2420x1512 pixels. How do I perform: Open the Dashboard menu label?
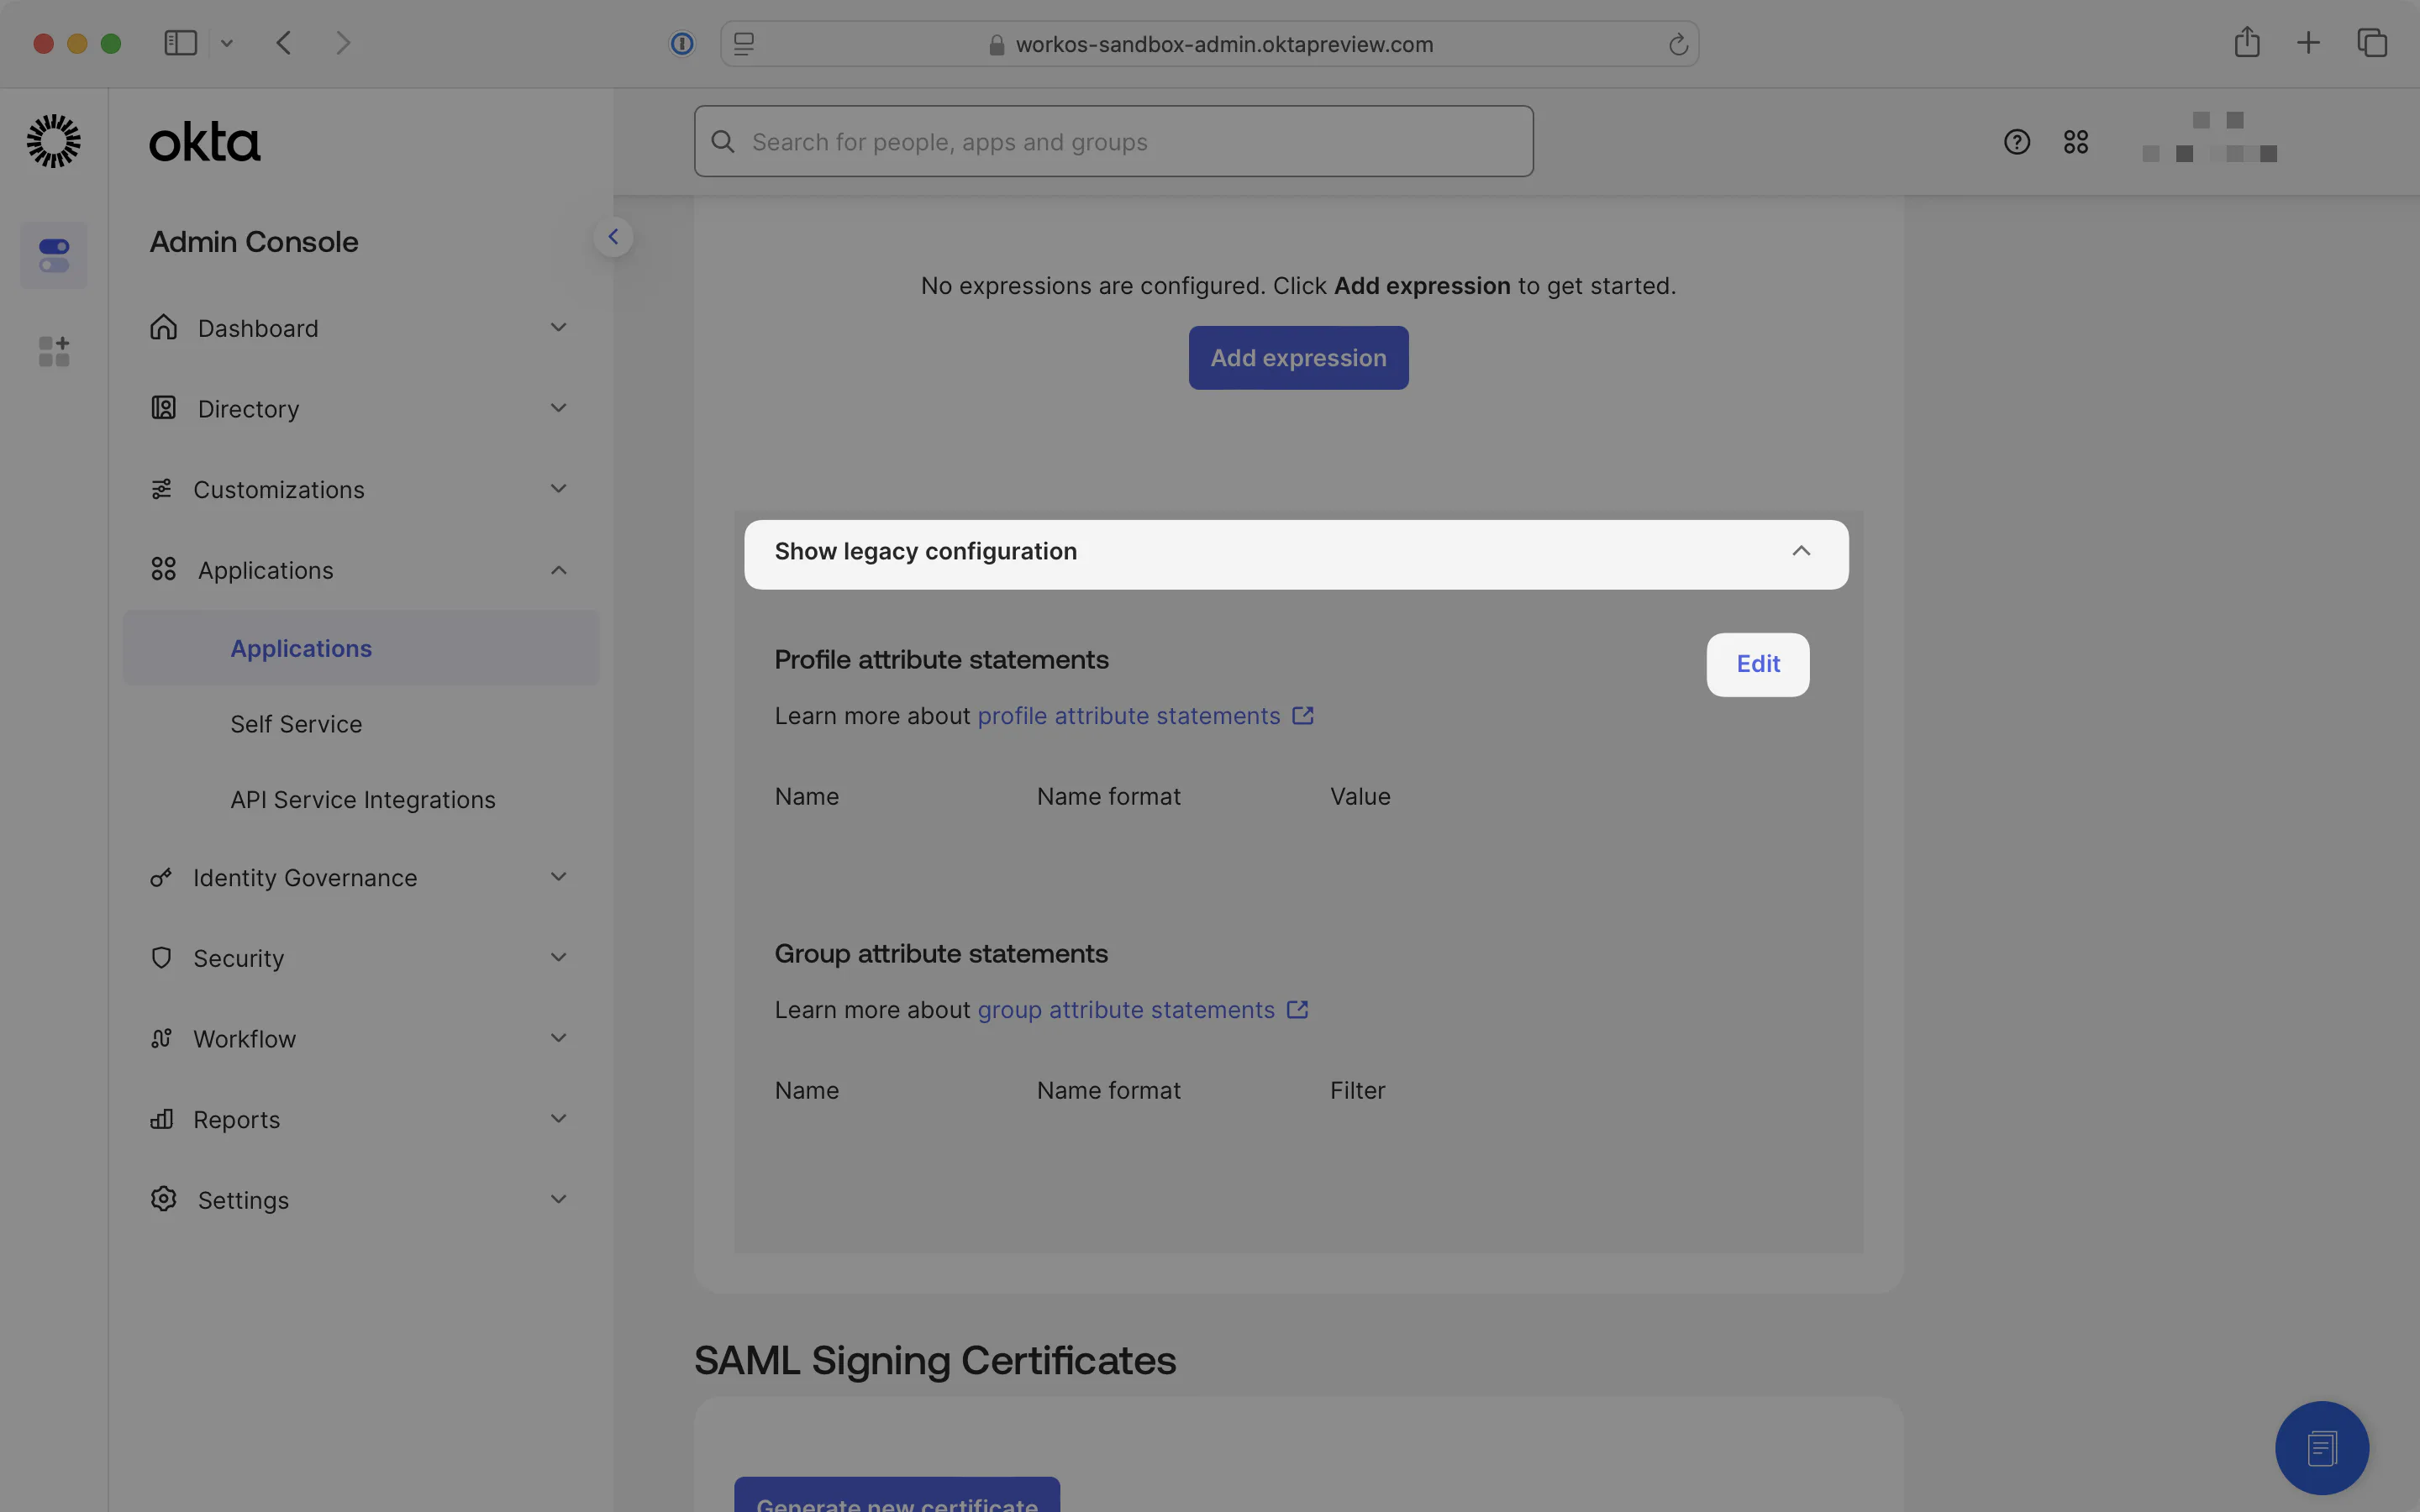pos(258,328)
